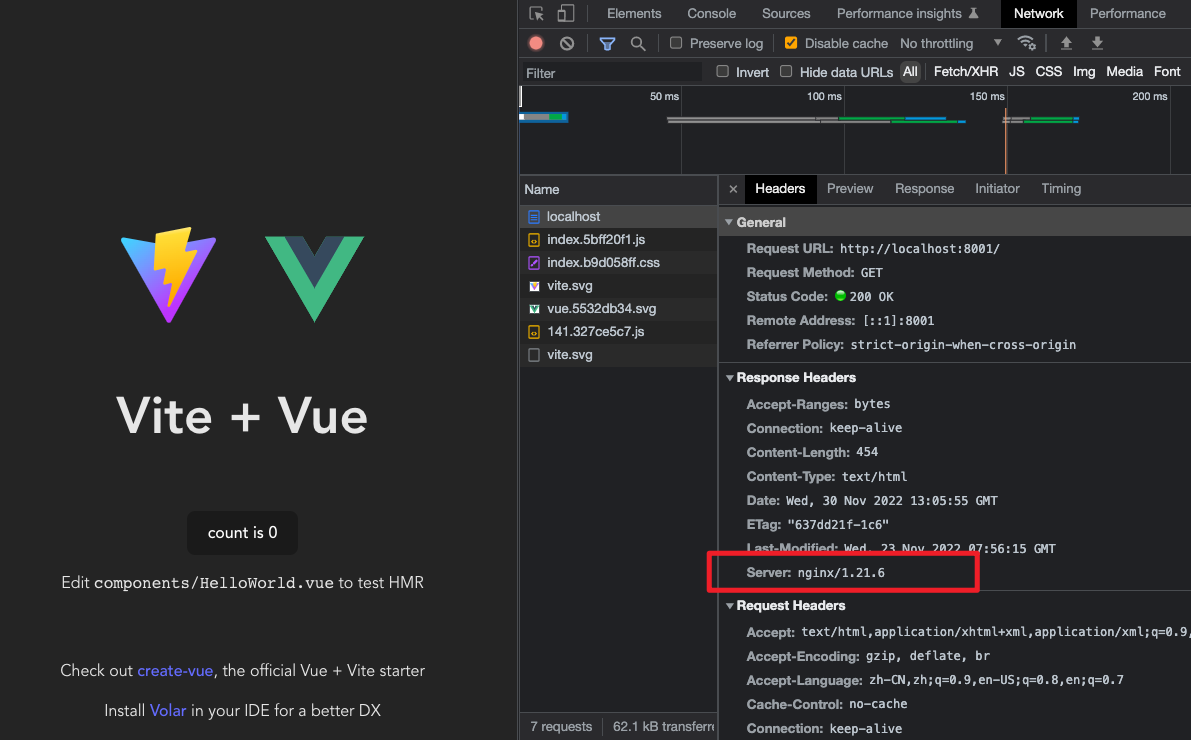The width and height of the screenshot is (1191, 740).
Task: Click the Remote Address [::1]:8001 value
Action: (x=899, y=321)
